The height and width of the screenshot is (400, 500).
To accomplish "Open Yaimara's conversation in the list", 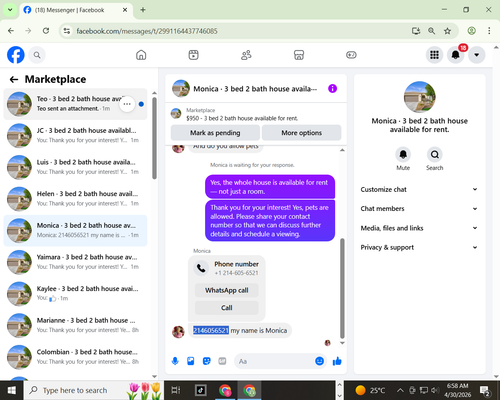I will pyautogui.click(x=75, y=262).
